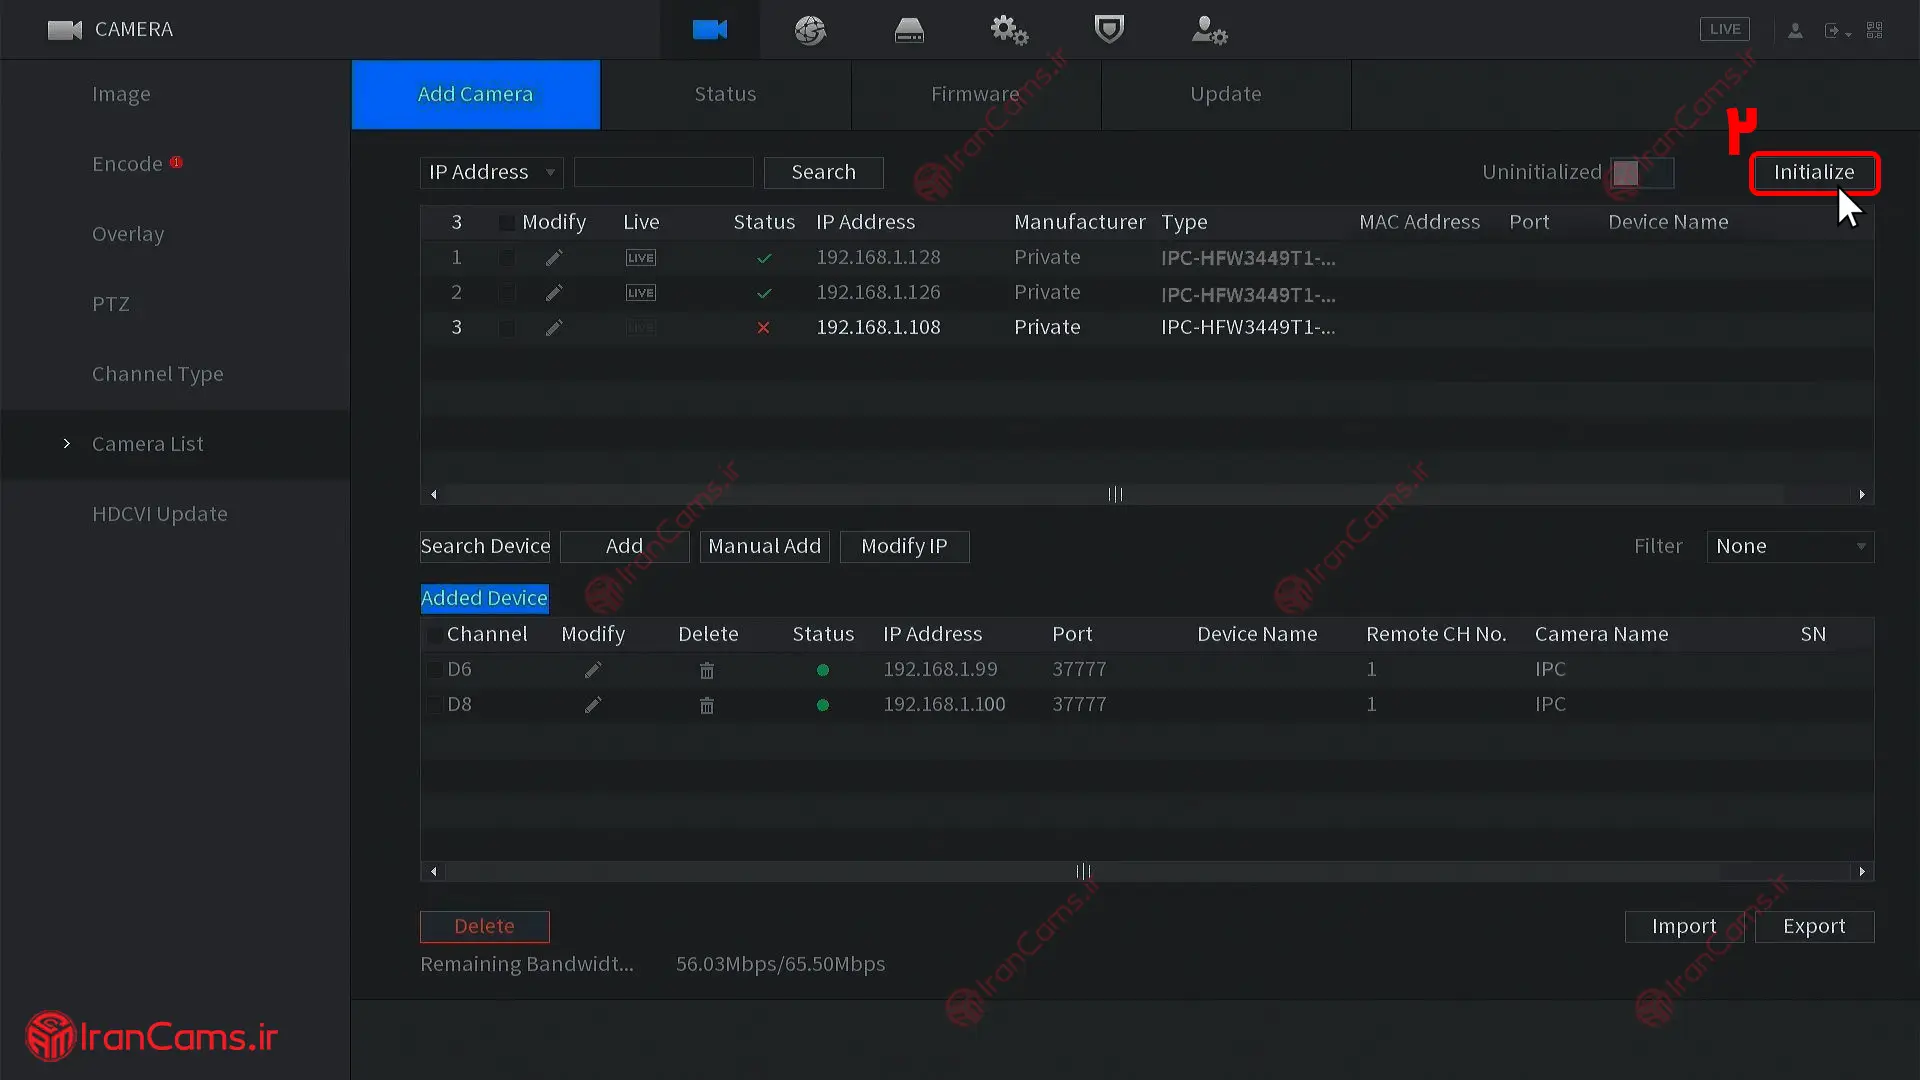Edit device 192.168.1.126 with pencil icon
1920x1080 pixels.
coord(554,293)
